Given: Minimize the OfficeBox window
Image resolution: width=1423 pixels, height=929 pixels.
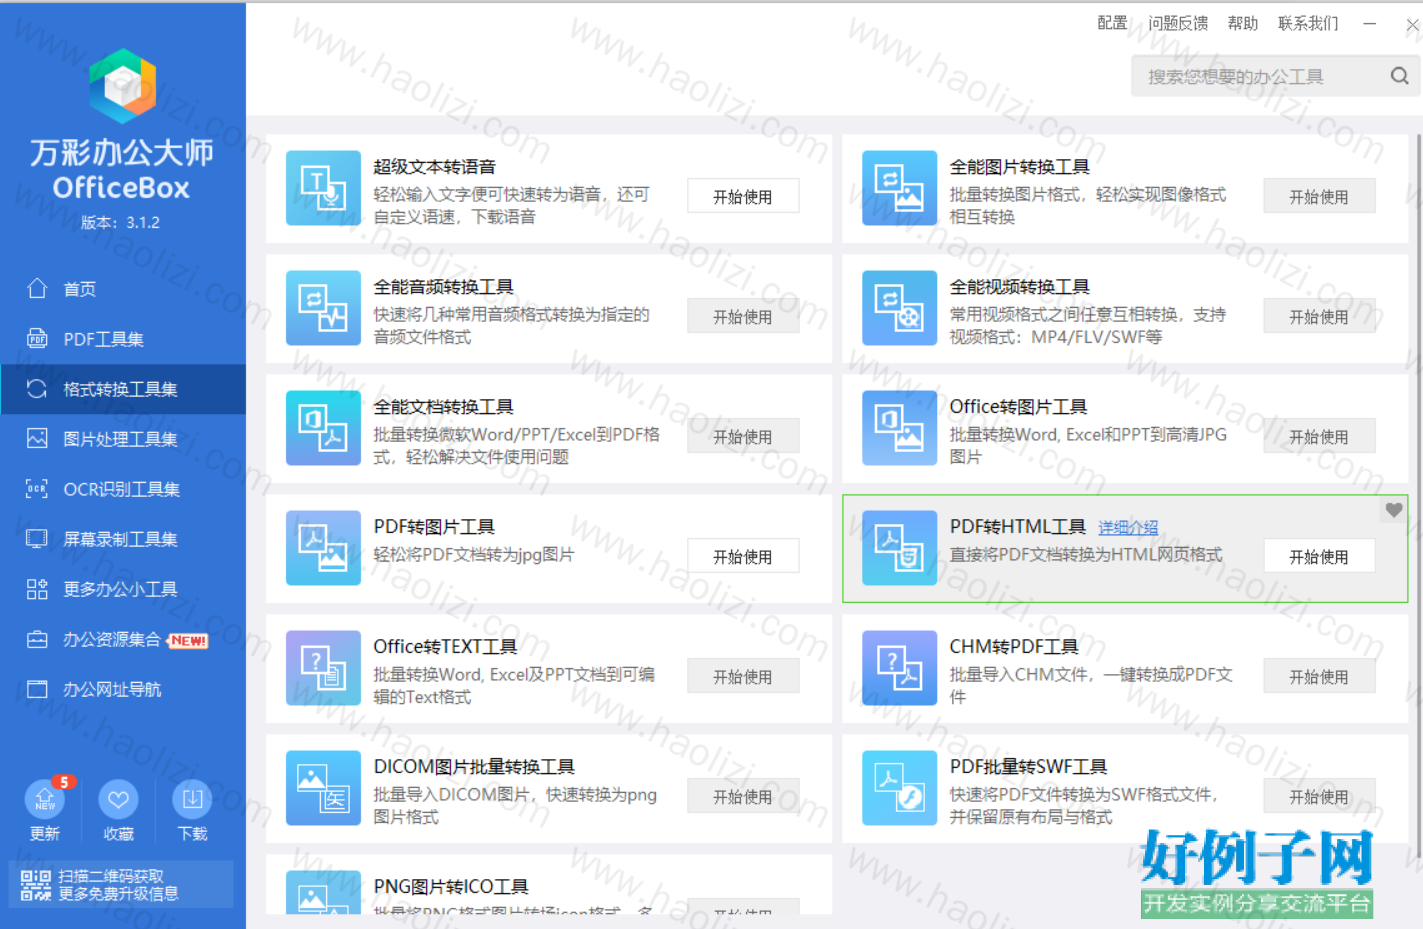Looking at the screenshot, I should [1370, 23].
